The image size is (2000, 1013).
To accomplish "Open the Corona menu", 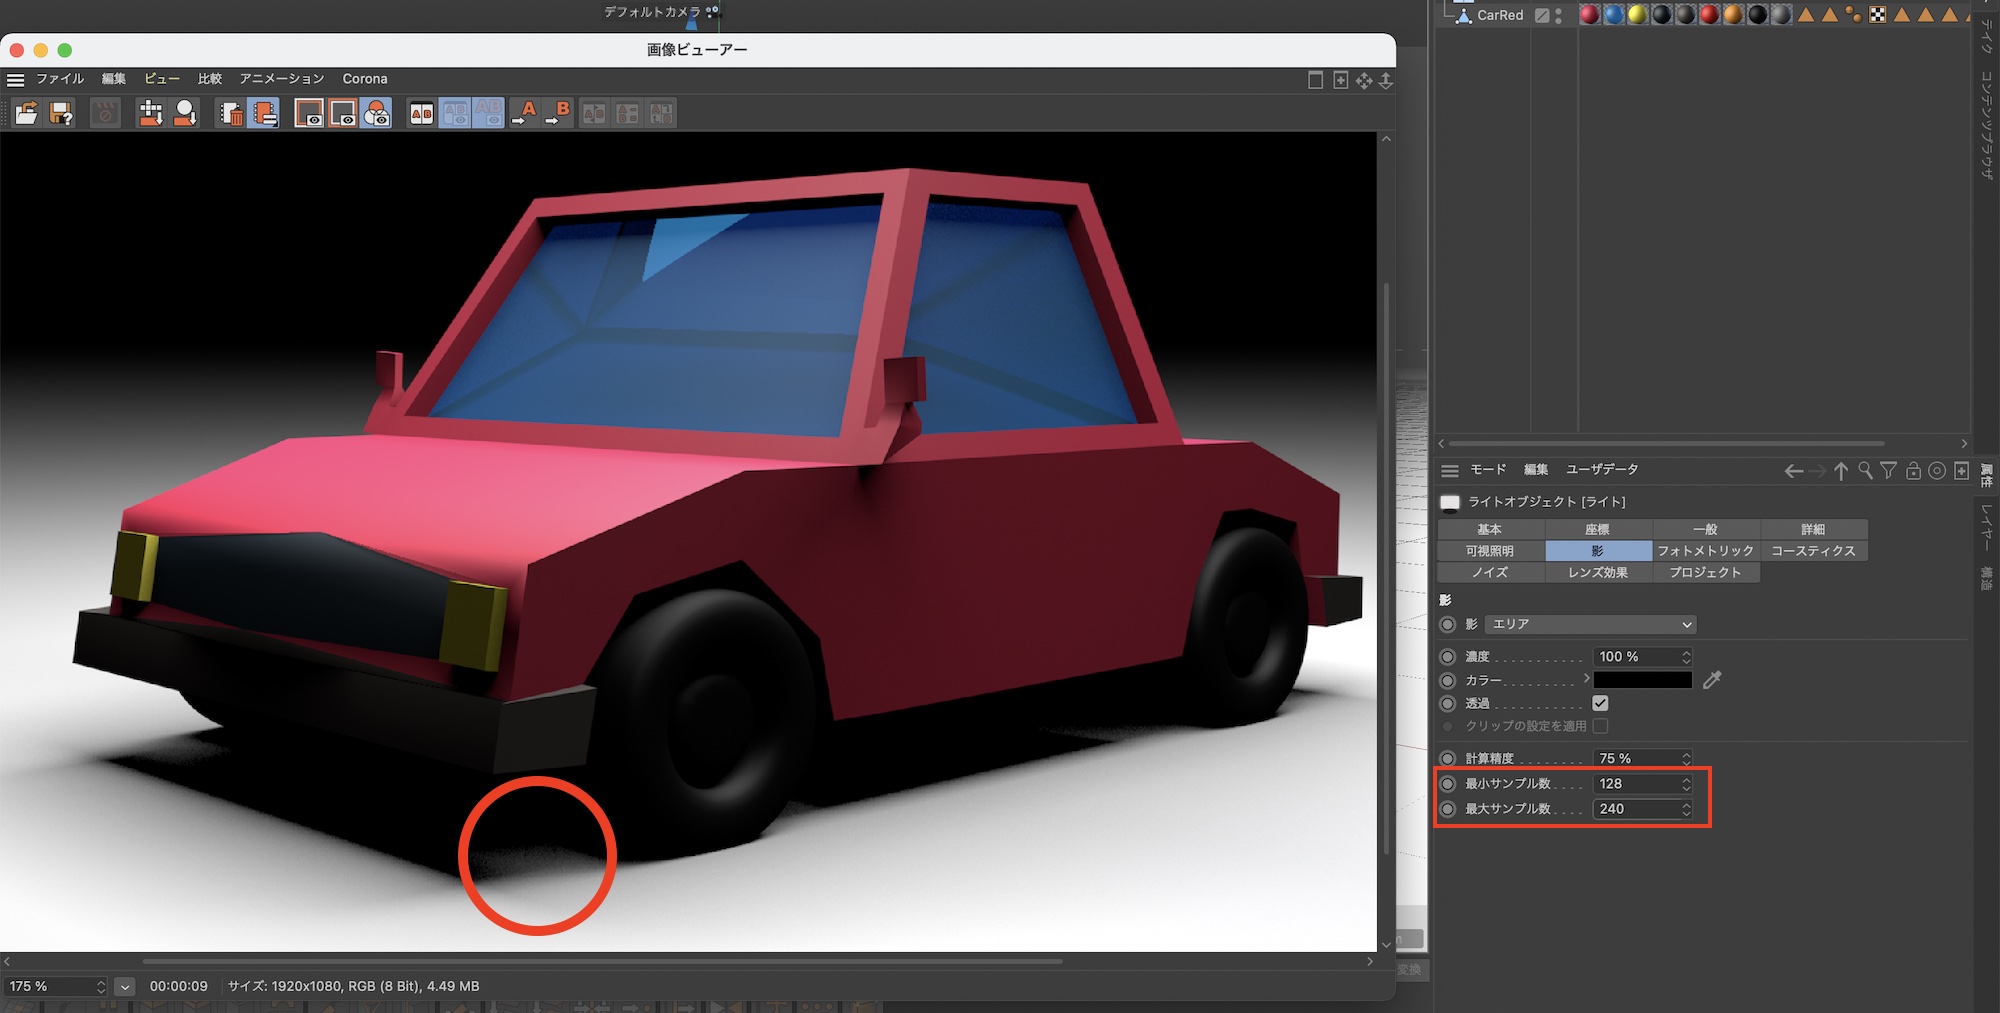I will (x=364, y=79).
